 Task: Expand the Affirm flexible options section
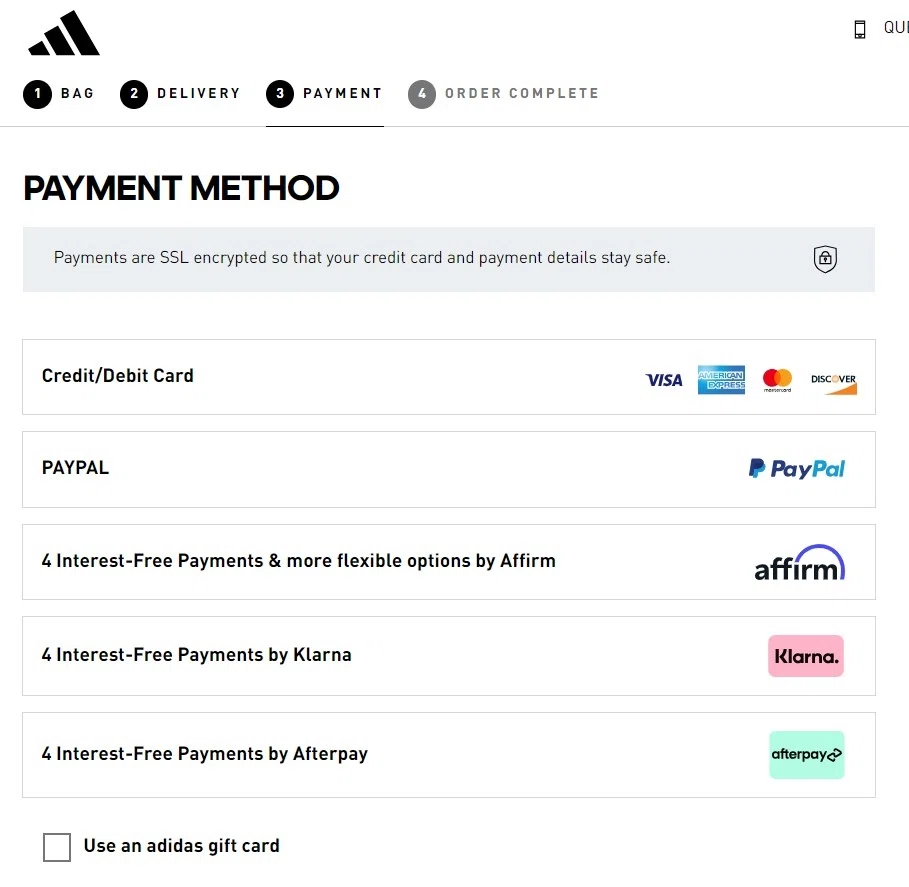[x=448, y=562]
